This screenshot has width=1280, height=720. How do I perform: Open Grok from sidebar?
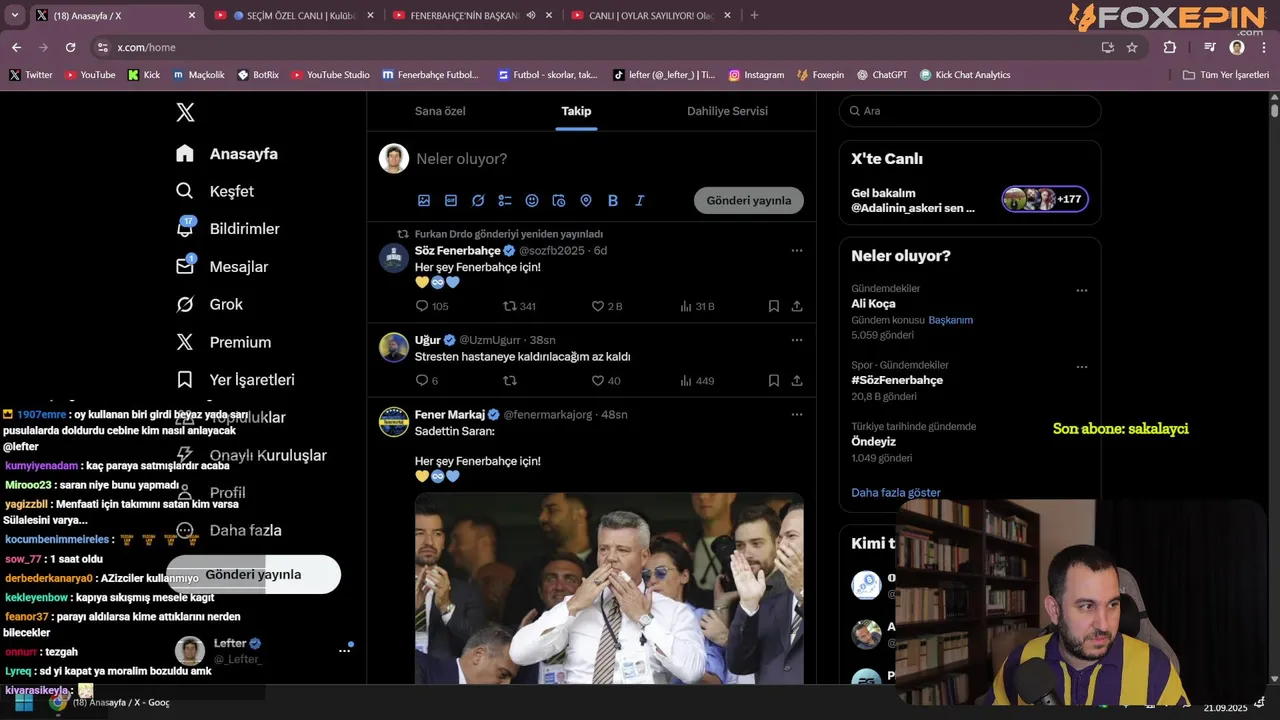(209, 304)
